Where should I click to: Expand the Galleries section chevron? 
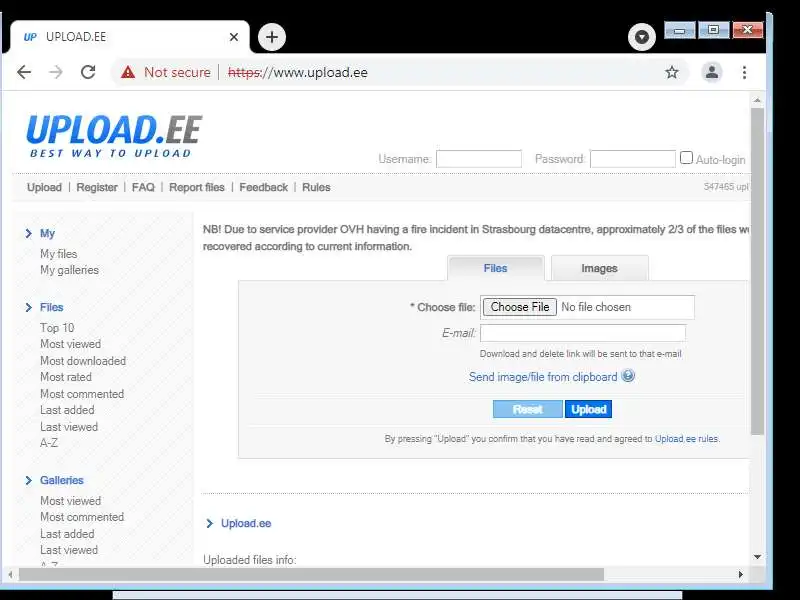click(29, 481)
